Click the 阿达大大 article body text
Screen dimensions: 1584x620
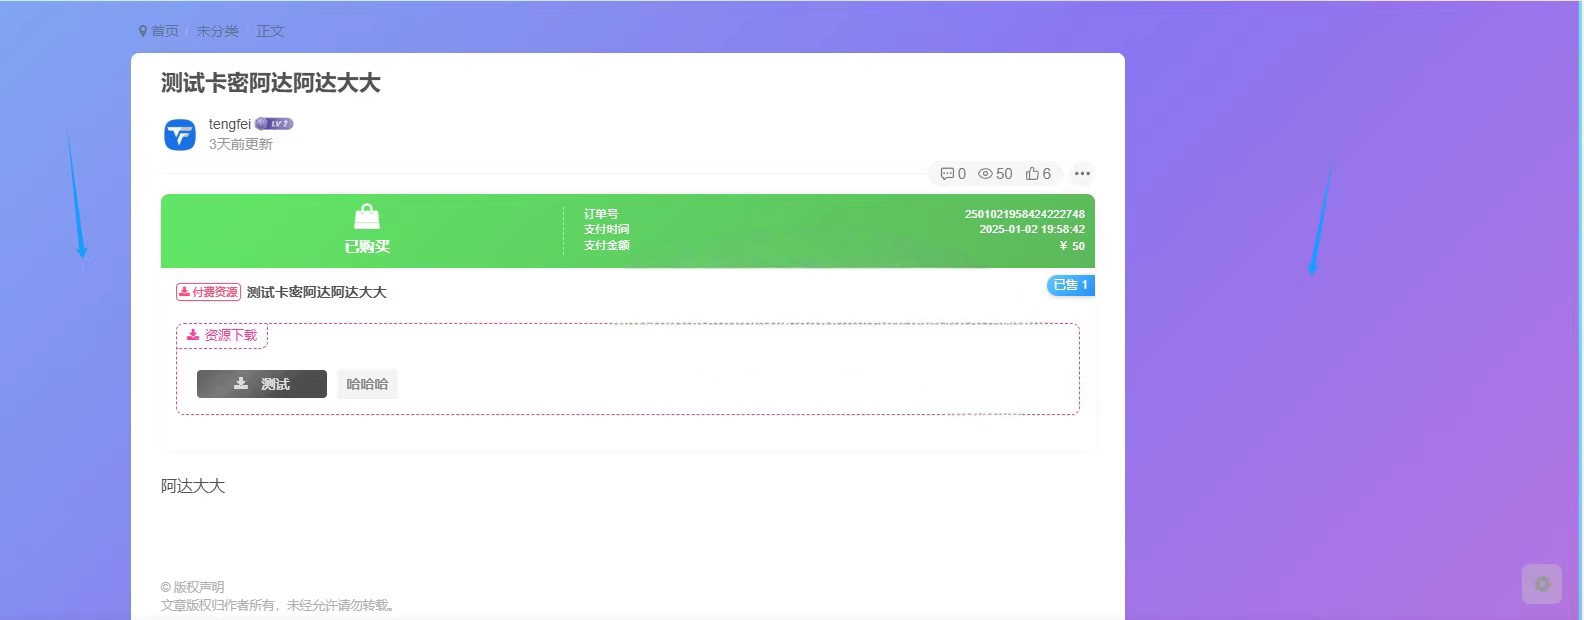[193, 486]
